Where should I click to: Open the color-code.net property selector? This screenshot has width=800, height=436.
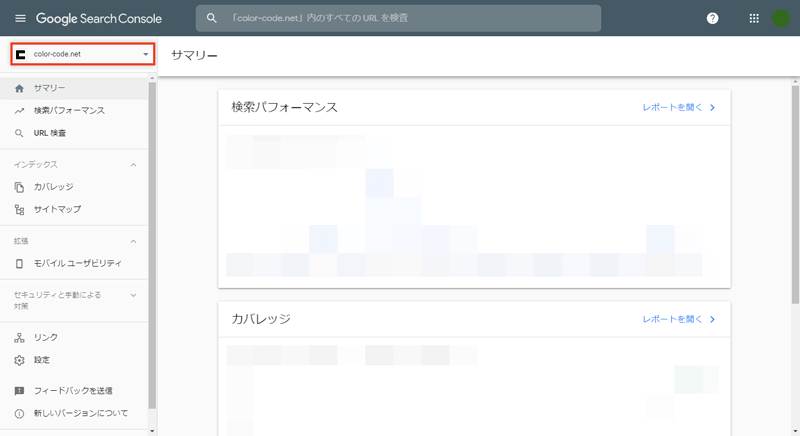coord(83,54)
